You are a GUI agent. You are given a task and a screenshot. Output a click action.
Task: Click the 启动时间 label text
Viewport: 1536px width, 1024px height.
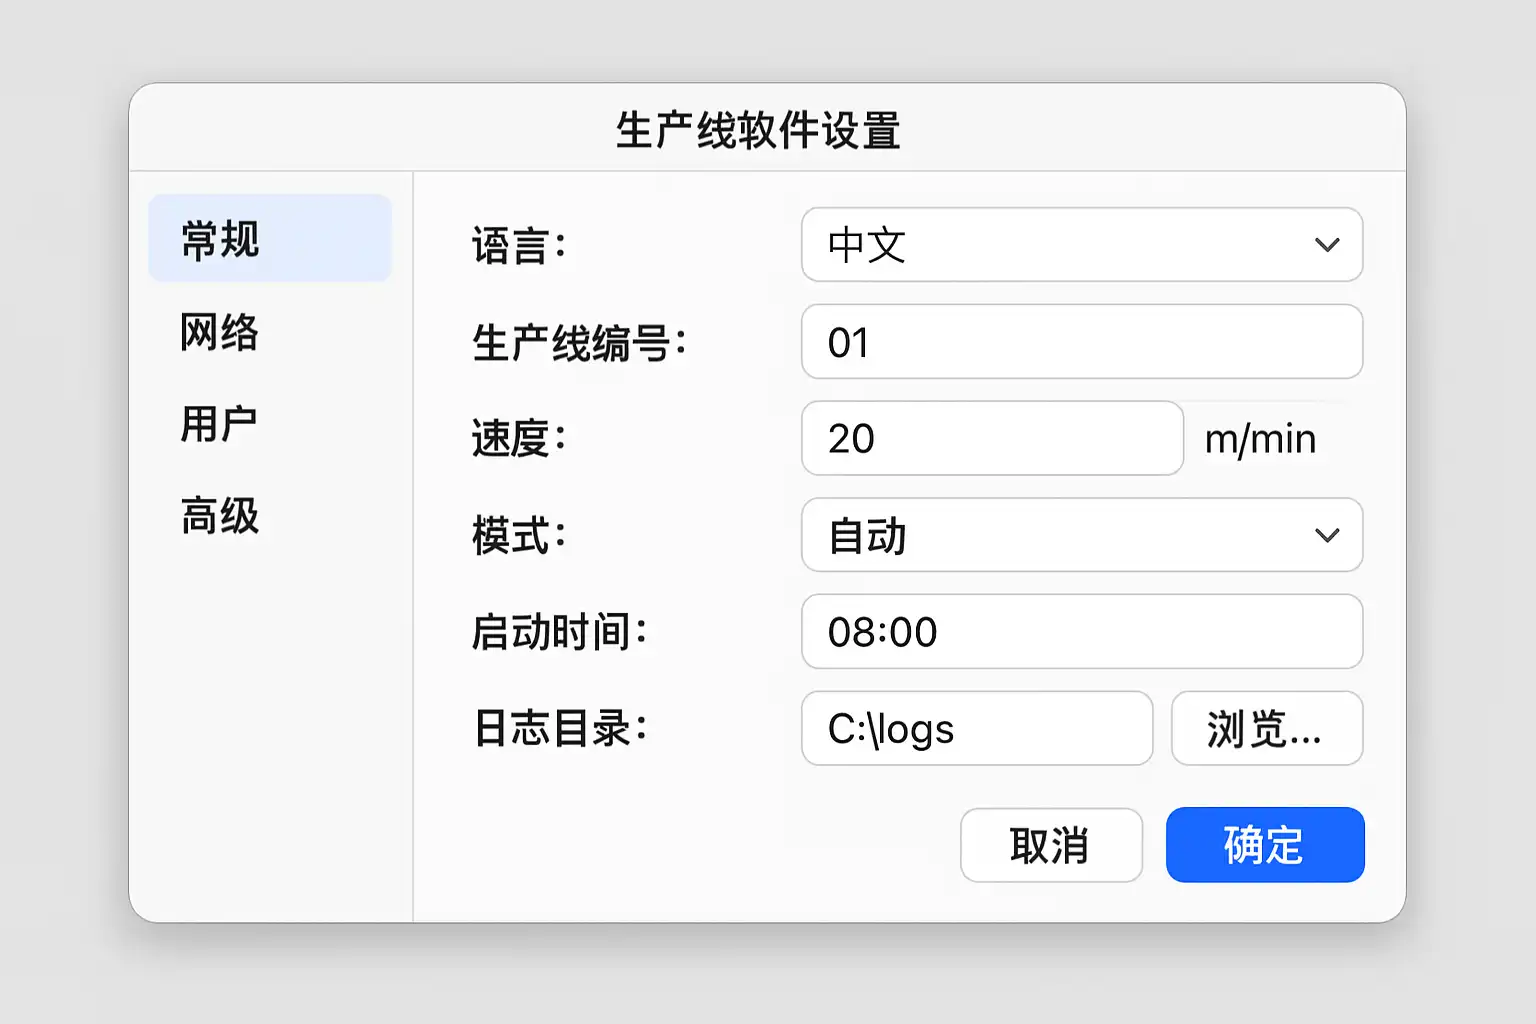(x=559, y=632)
